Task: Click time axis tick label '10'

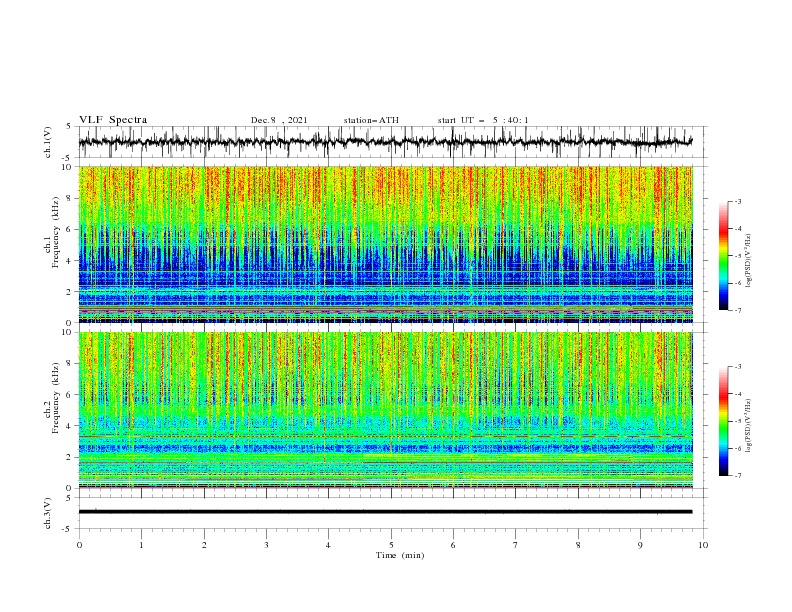Action: point(703,545)
